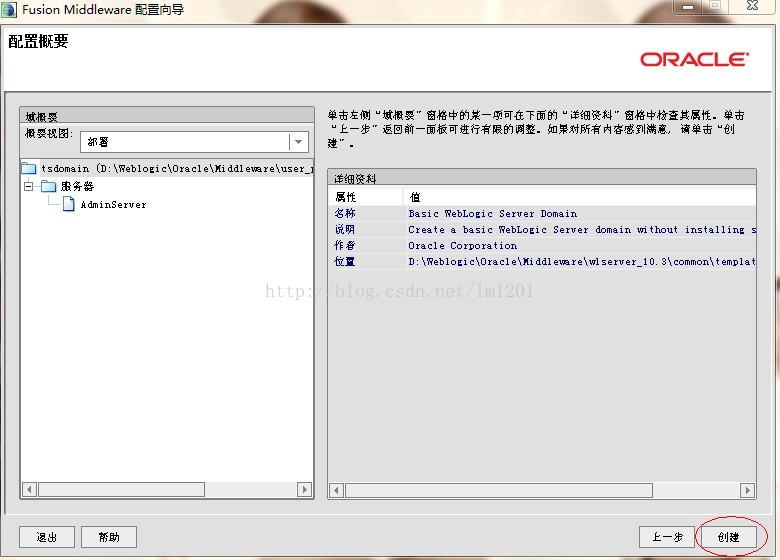Screen dimensions: 780x560
Task: Click the AdminServer document icon
Action: point(69,204)
